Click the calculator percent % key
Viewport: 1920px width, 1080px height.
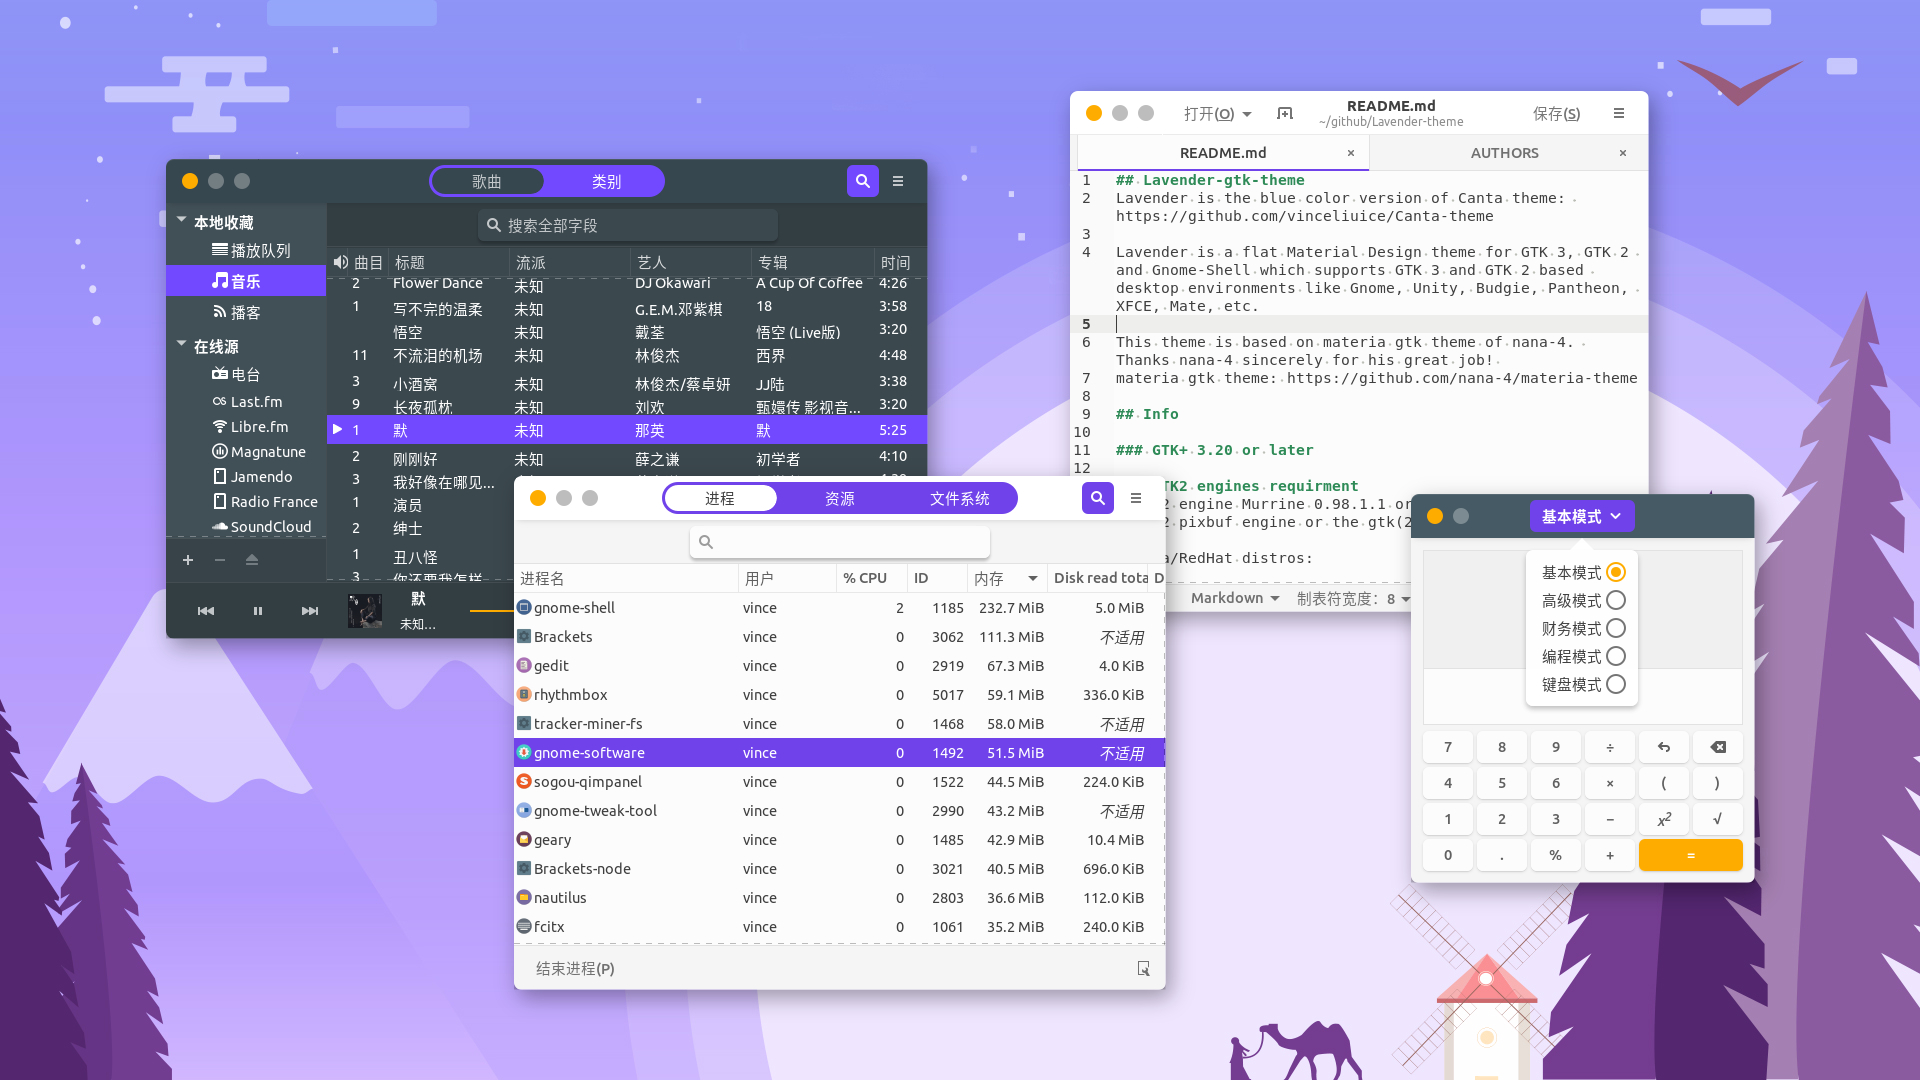1556,856
